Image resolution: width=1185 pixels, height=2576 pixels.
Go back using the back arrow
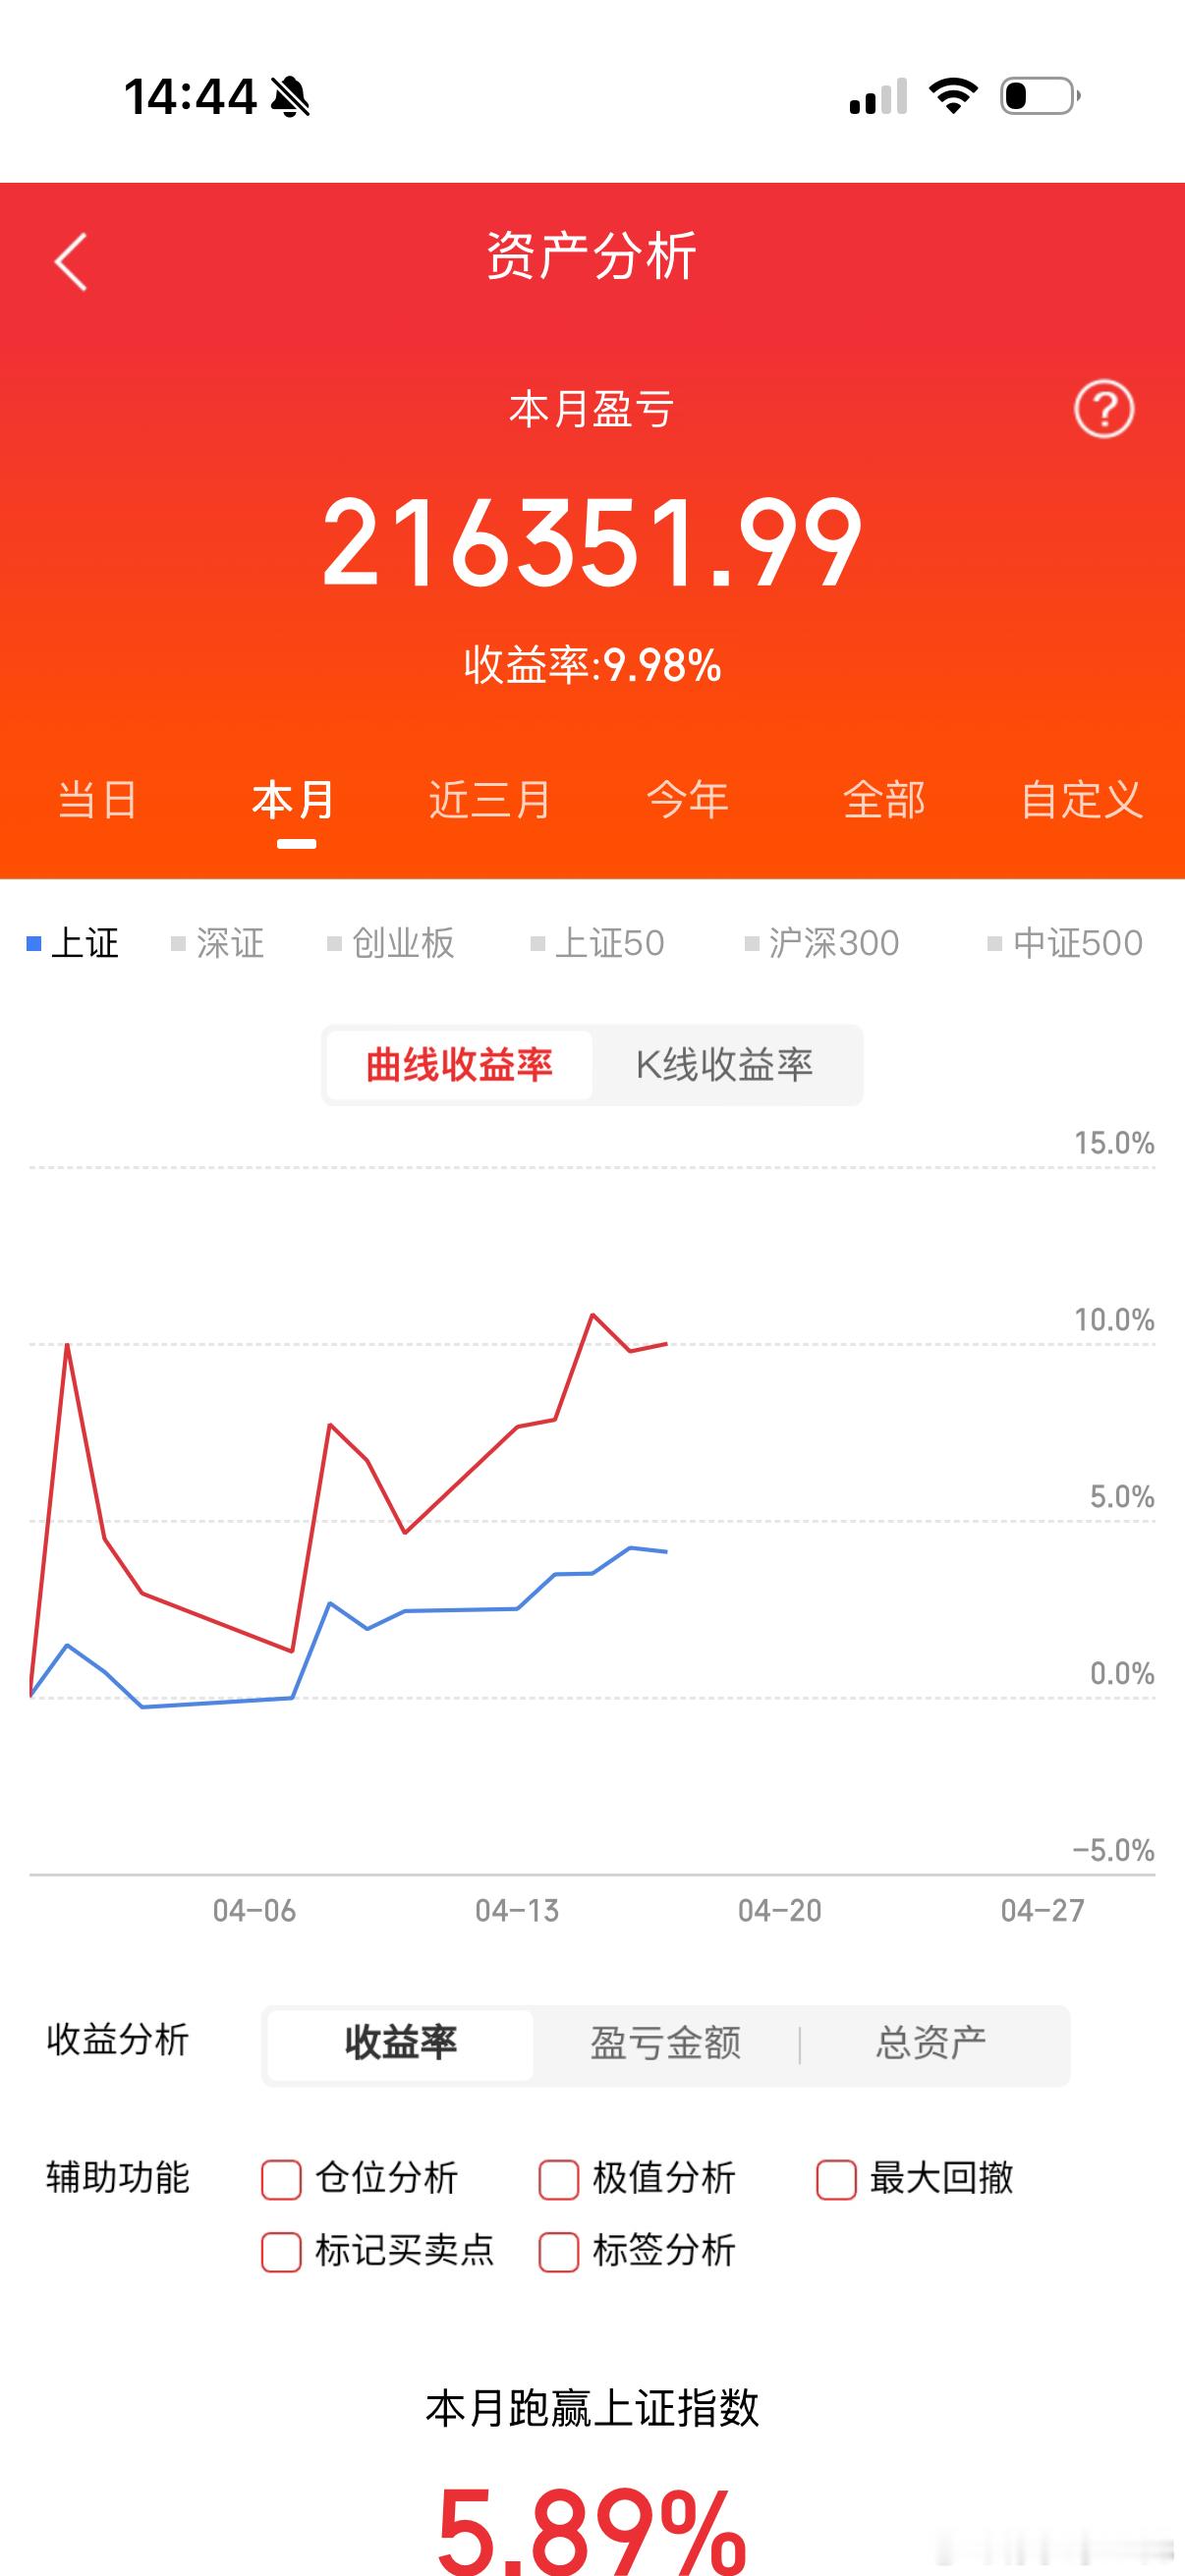click(70, 261)
